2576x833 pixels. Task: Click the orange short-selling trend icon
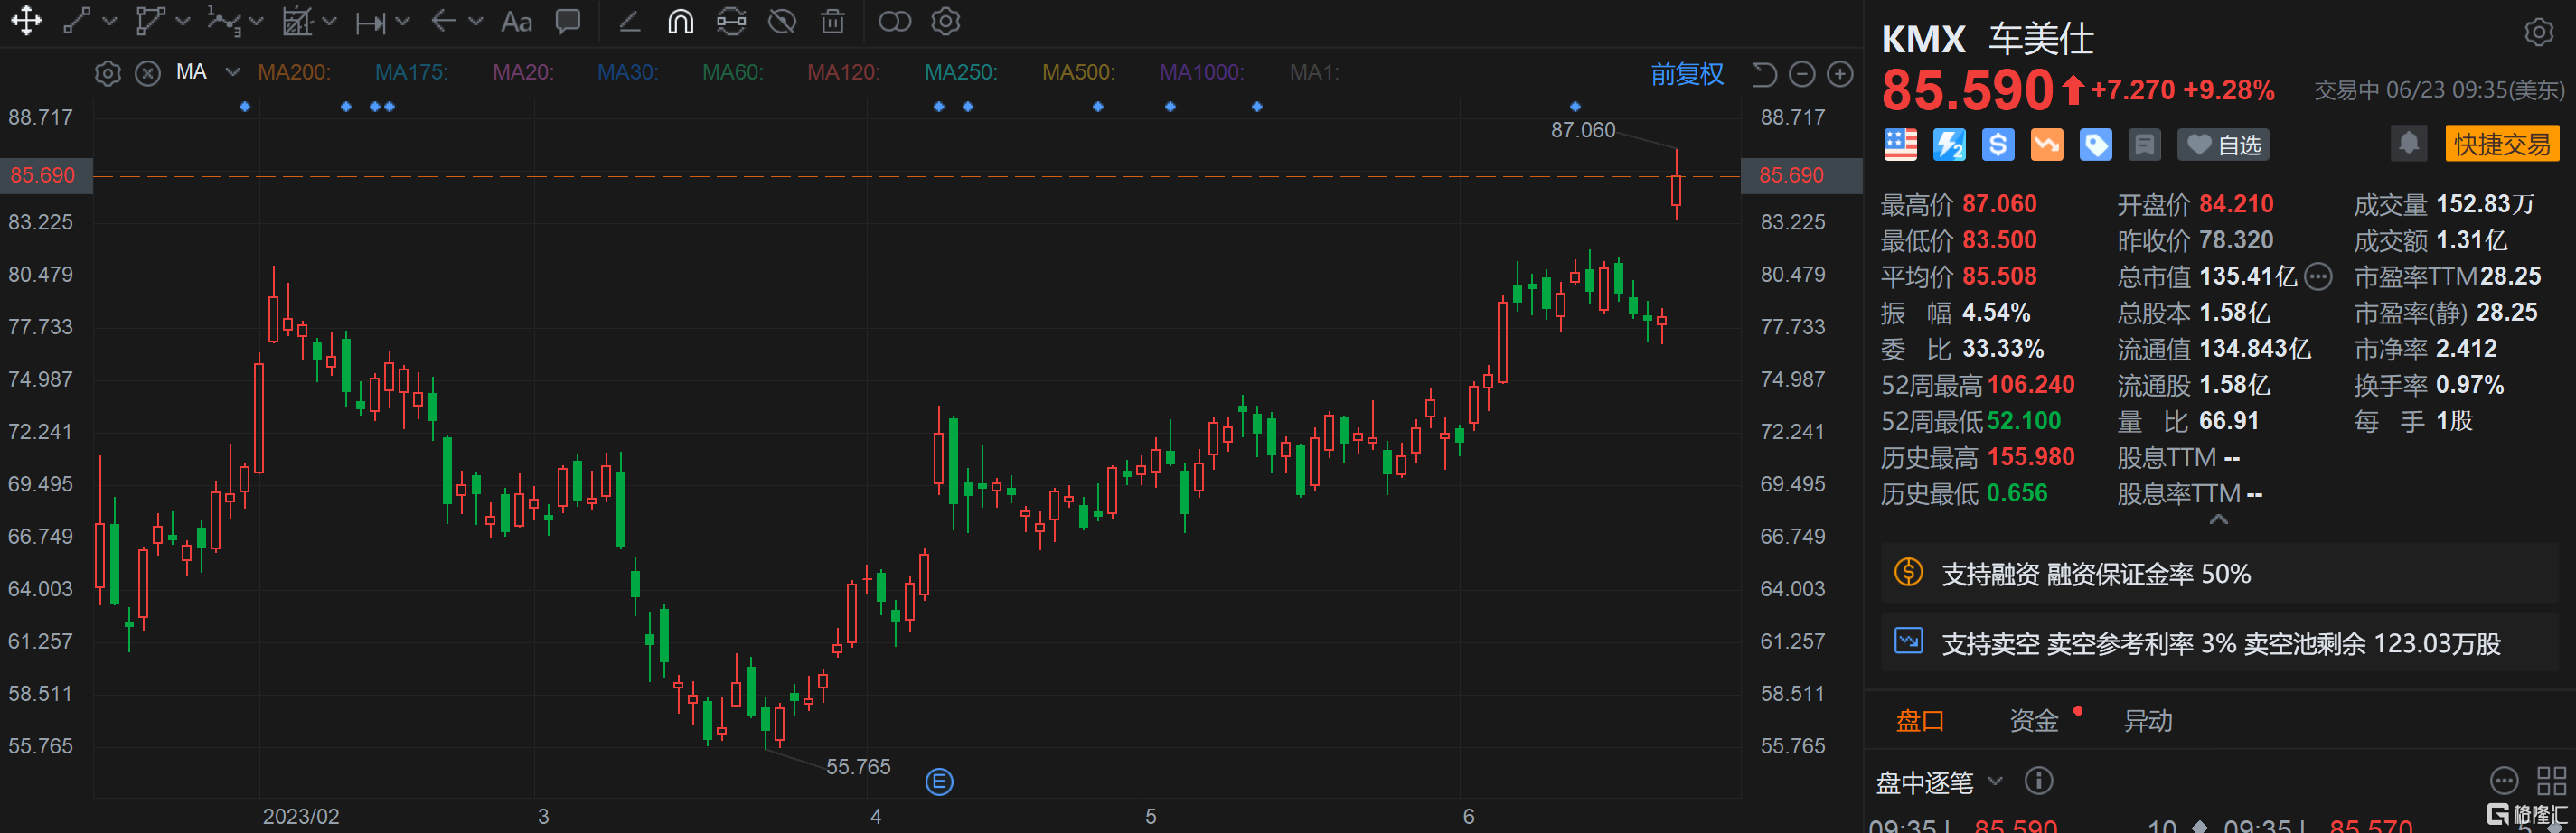point(2047,145)
